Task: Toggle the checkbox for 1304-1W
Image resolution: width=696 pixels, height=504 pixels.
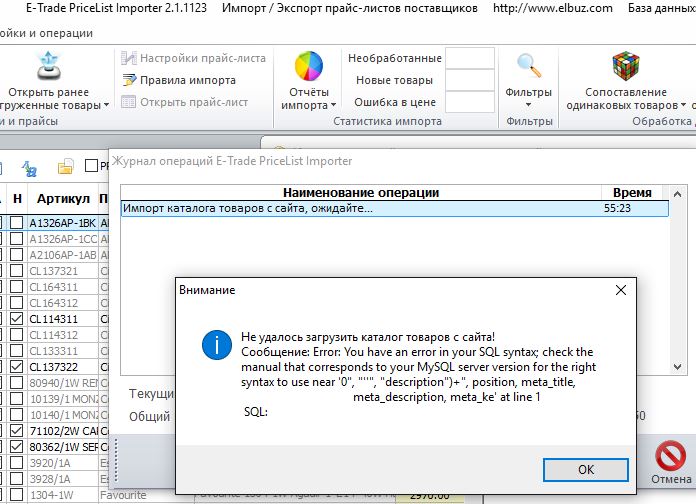Action: 17,495
